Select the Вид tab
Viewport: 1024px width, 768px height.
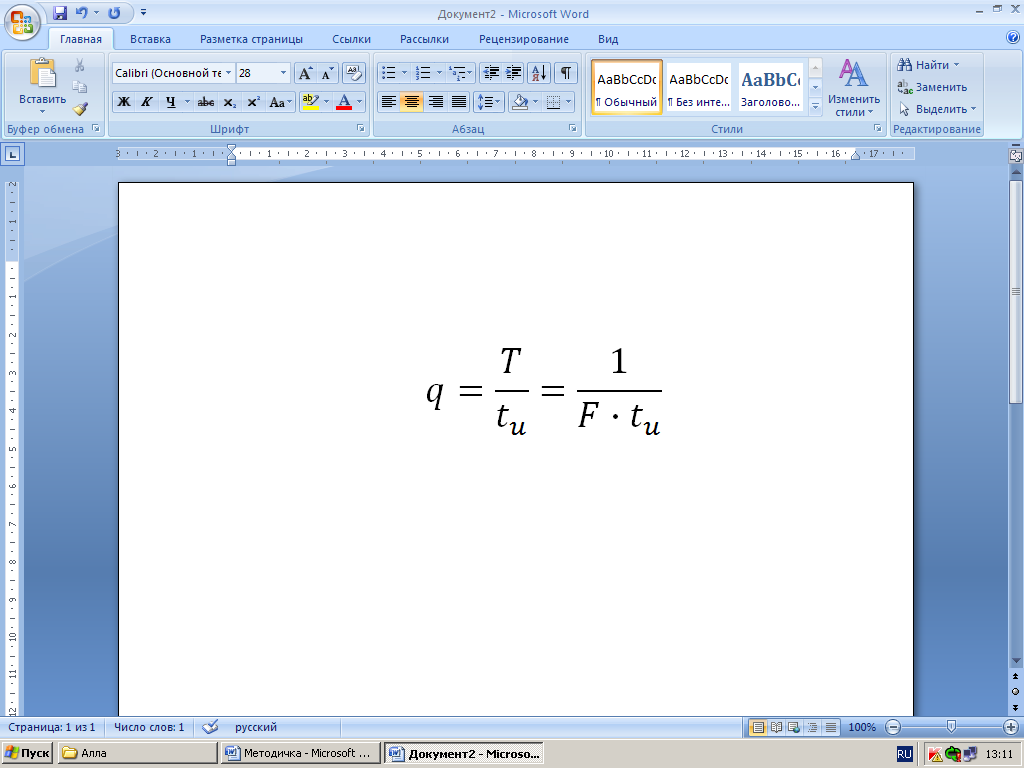608,39
